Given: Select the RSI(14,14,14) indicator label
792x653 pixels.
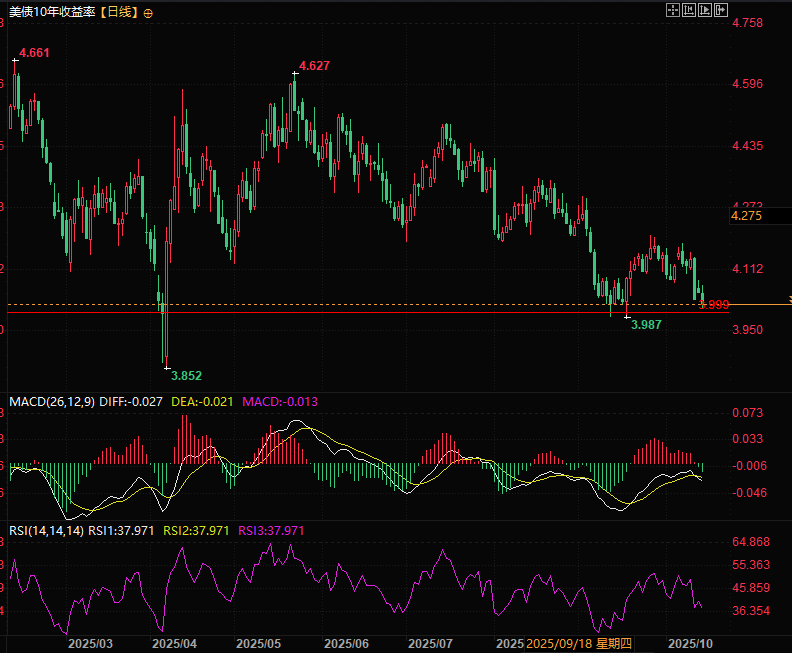Looking at the screenshot, I should tap(46, 530).
